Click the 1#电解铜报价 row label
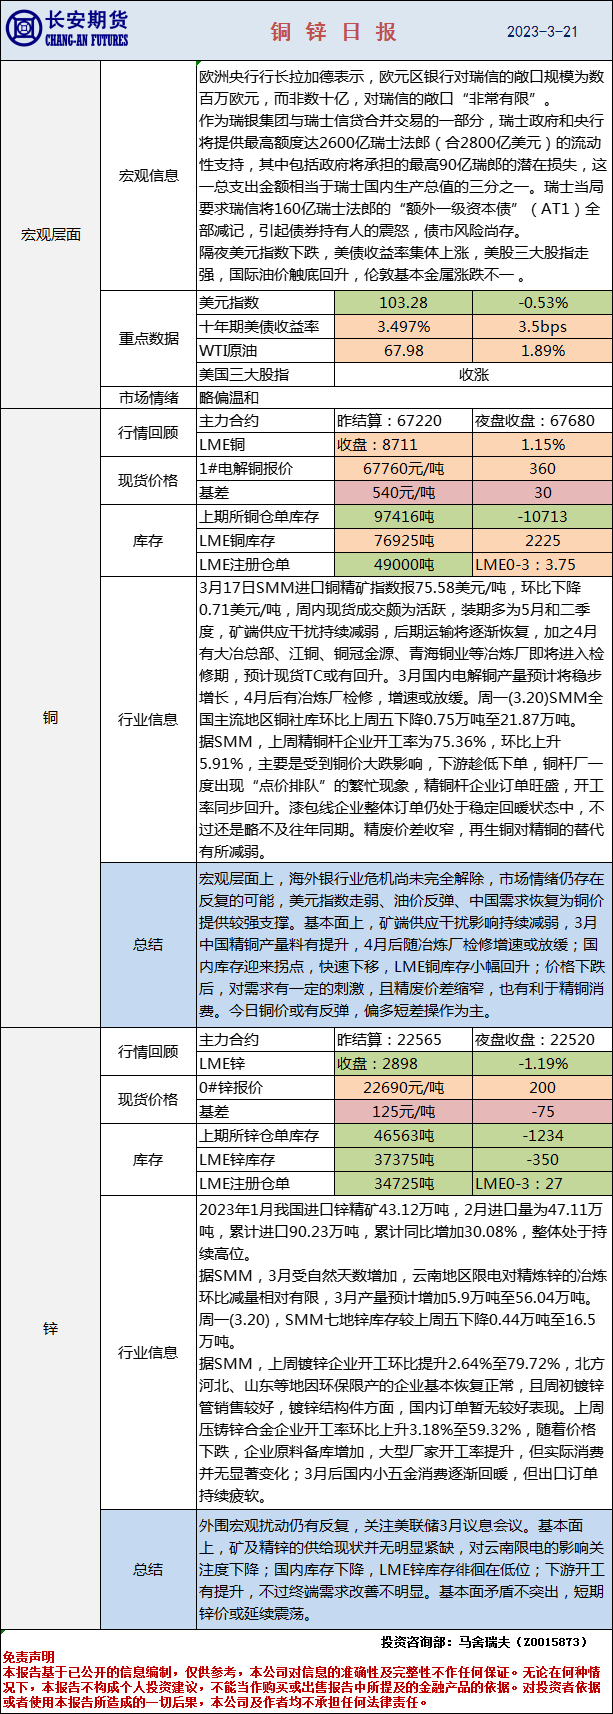613x1714 pixels. coord(265,469)
